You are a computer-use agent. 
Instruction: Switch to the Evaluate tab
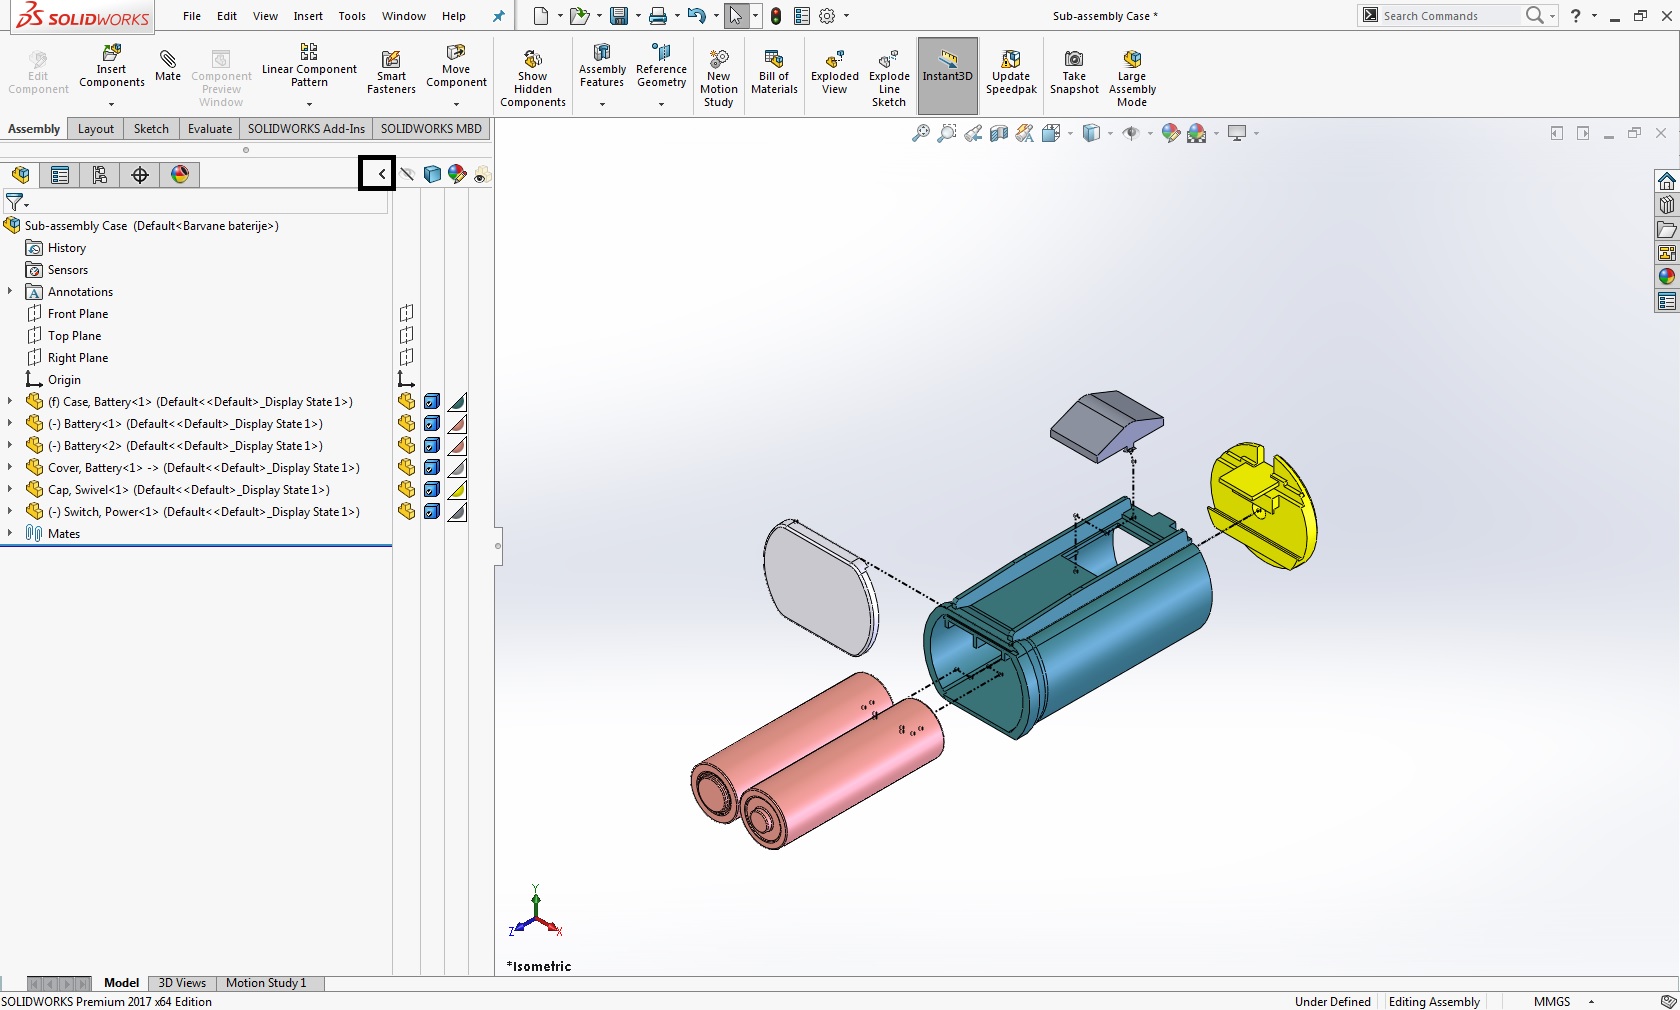pyautogui.click(x=209, y=129)
